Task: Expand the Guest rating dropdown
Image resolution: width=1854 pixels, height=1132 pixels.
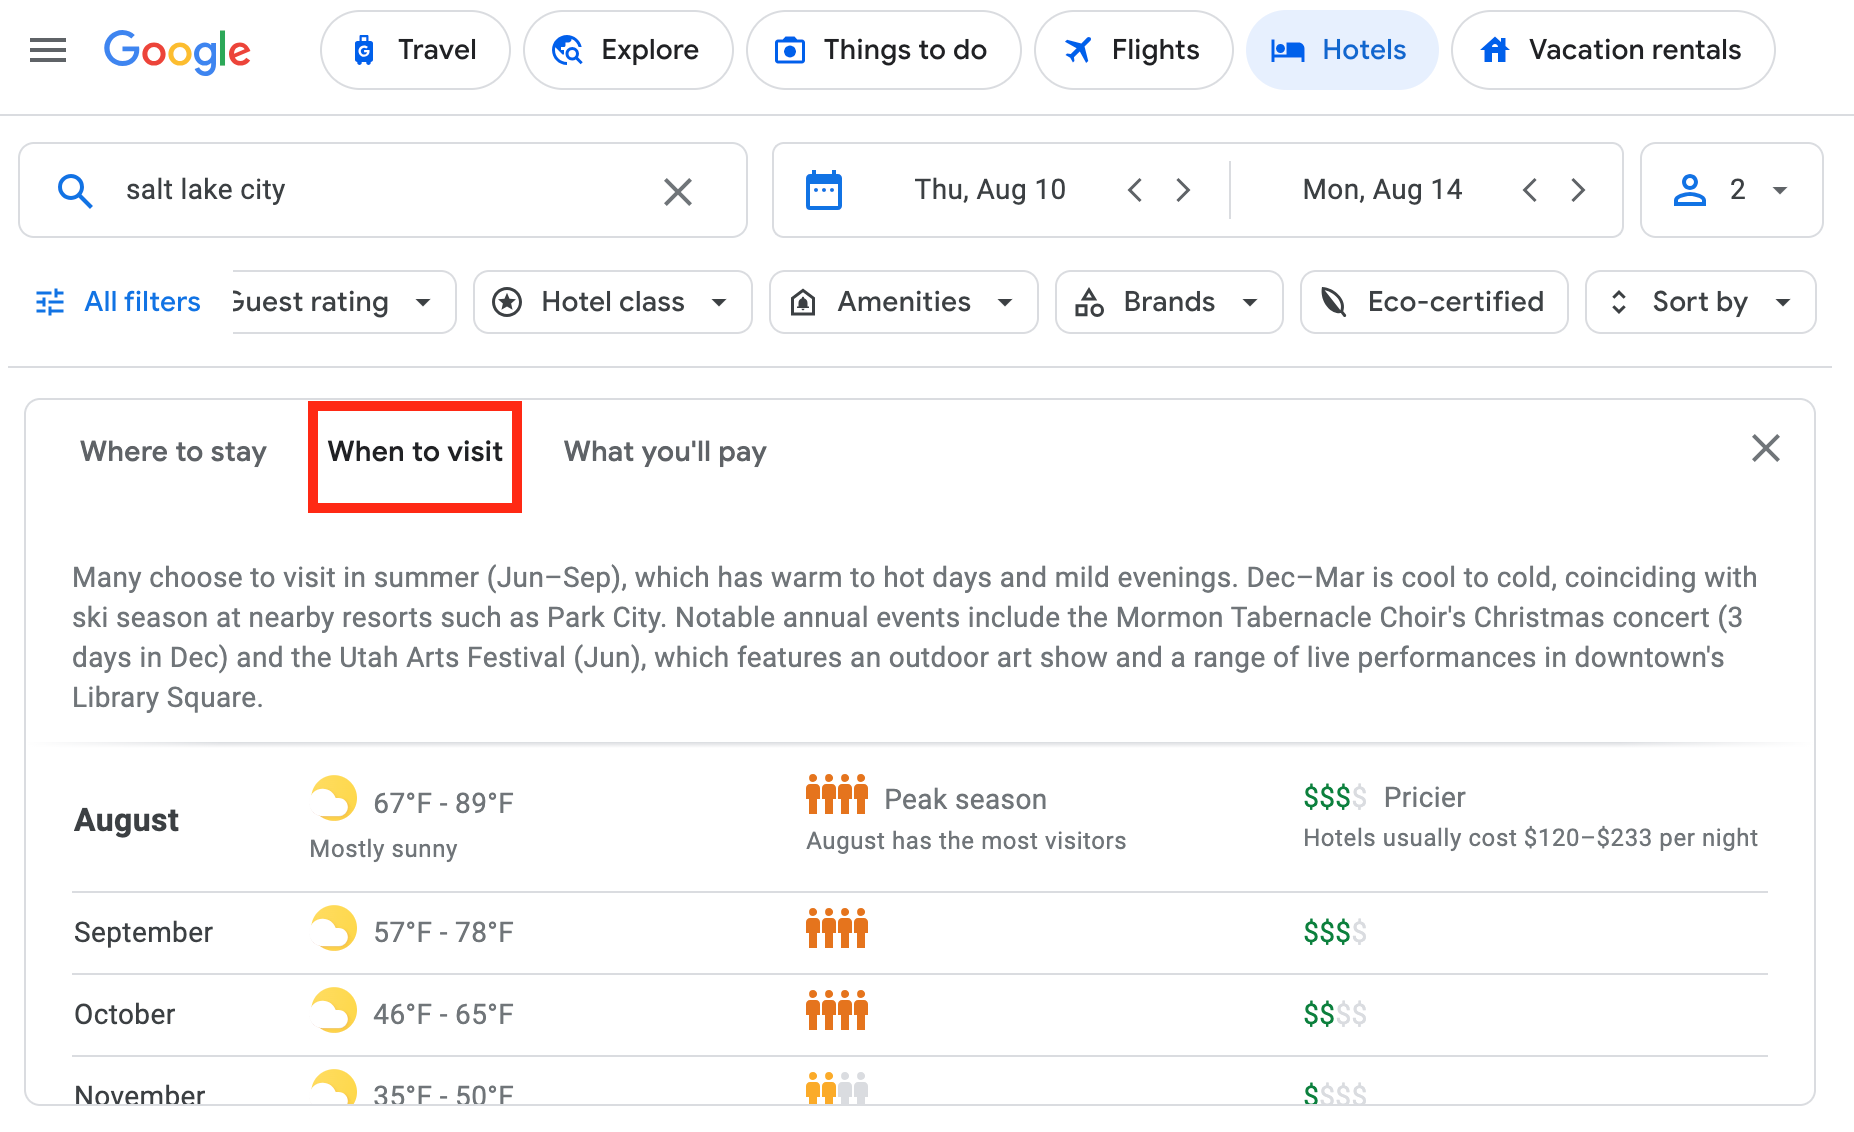Action: [343, 302]
